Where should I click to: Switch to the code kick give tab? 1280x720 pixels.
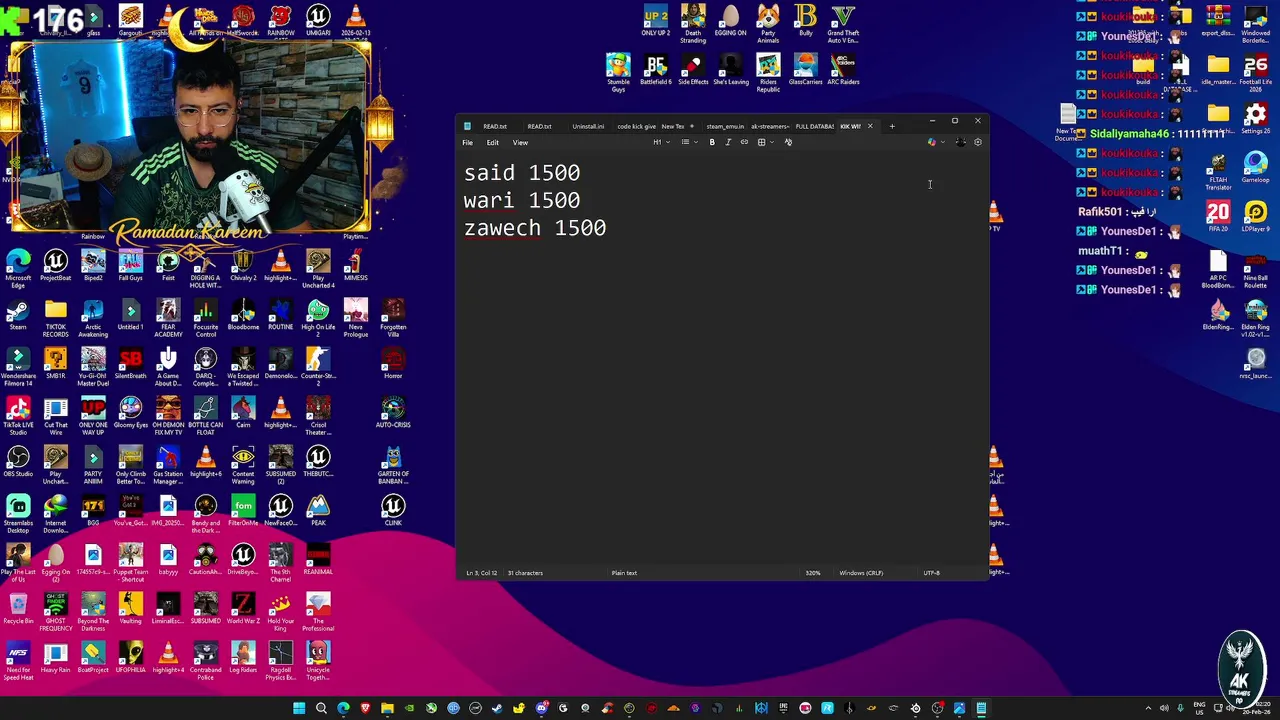636,126
